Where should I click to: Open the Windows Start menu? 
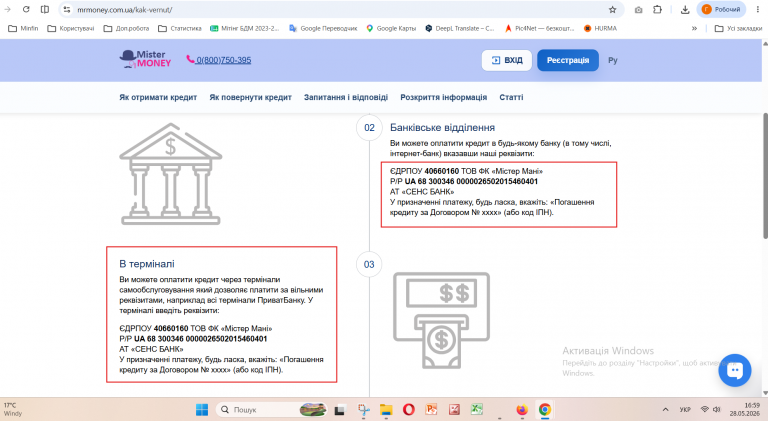[202, 410]
